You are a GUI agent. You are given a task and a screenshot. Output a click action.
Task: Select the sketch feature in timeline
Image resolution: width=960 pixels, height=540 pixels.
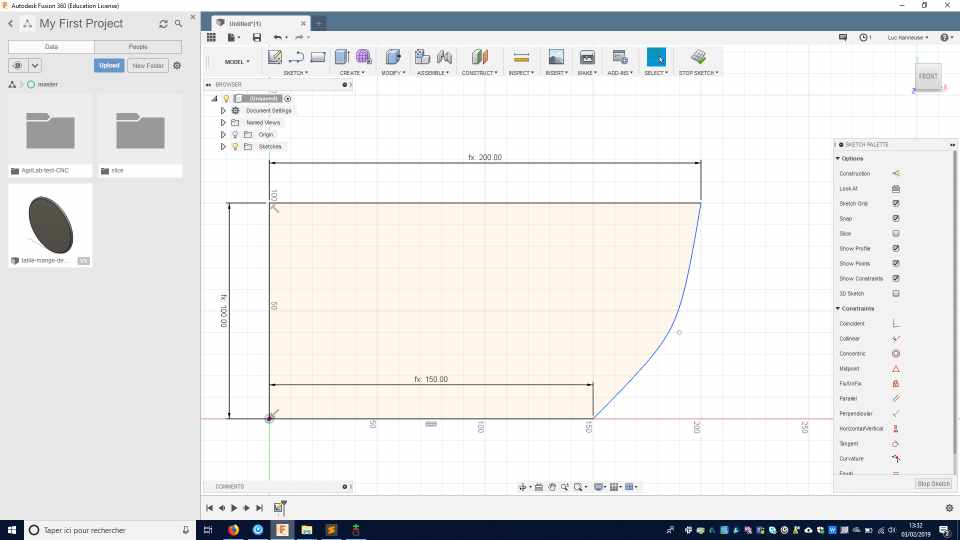[279, 507]
